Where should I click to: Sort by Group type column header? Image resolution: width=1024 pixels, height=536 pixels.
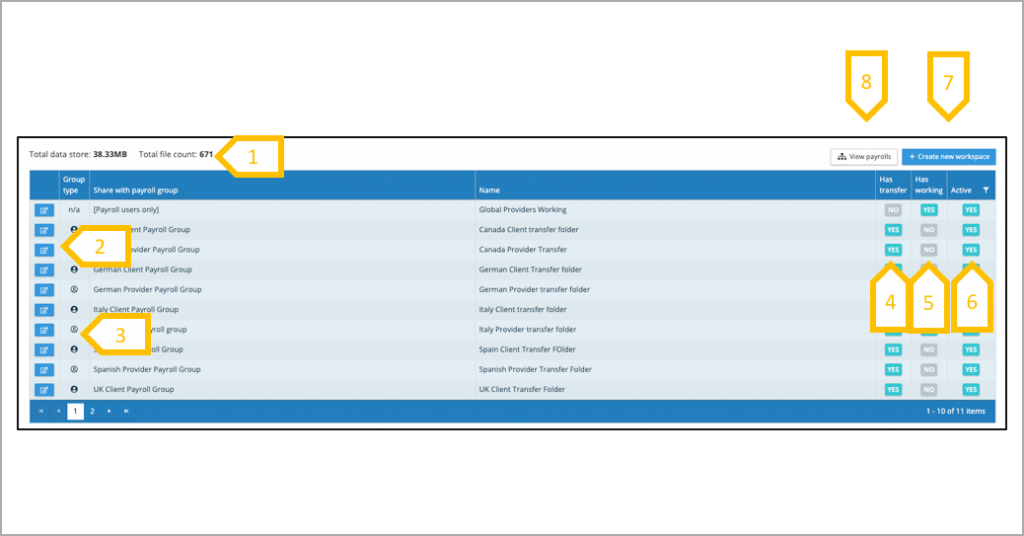(x=74, y=185)
